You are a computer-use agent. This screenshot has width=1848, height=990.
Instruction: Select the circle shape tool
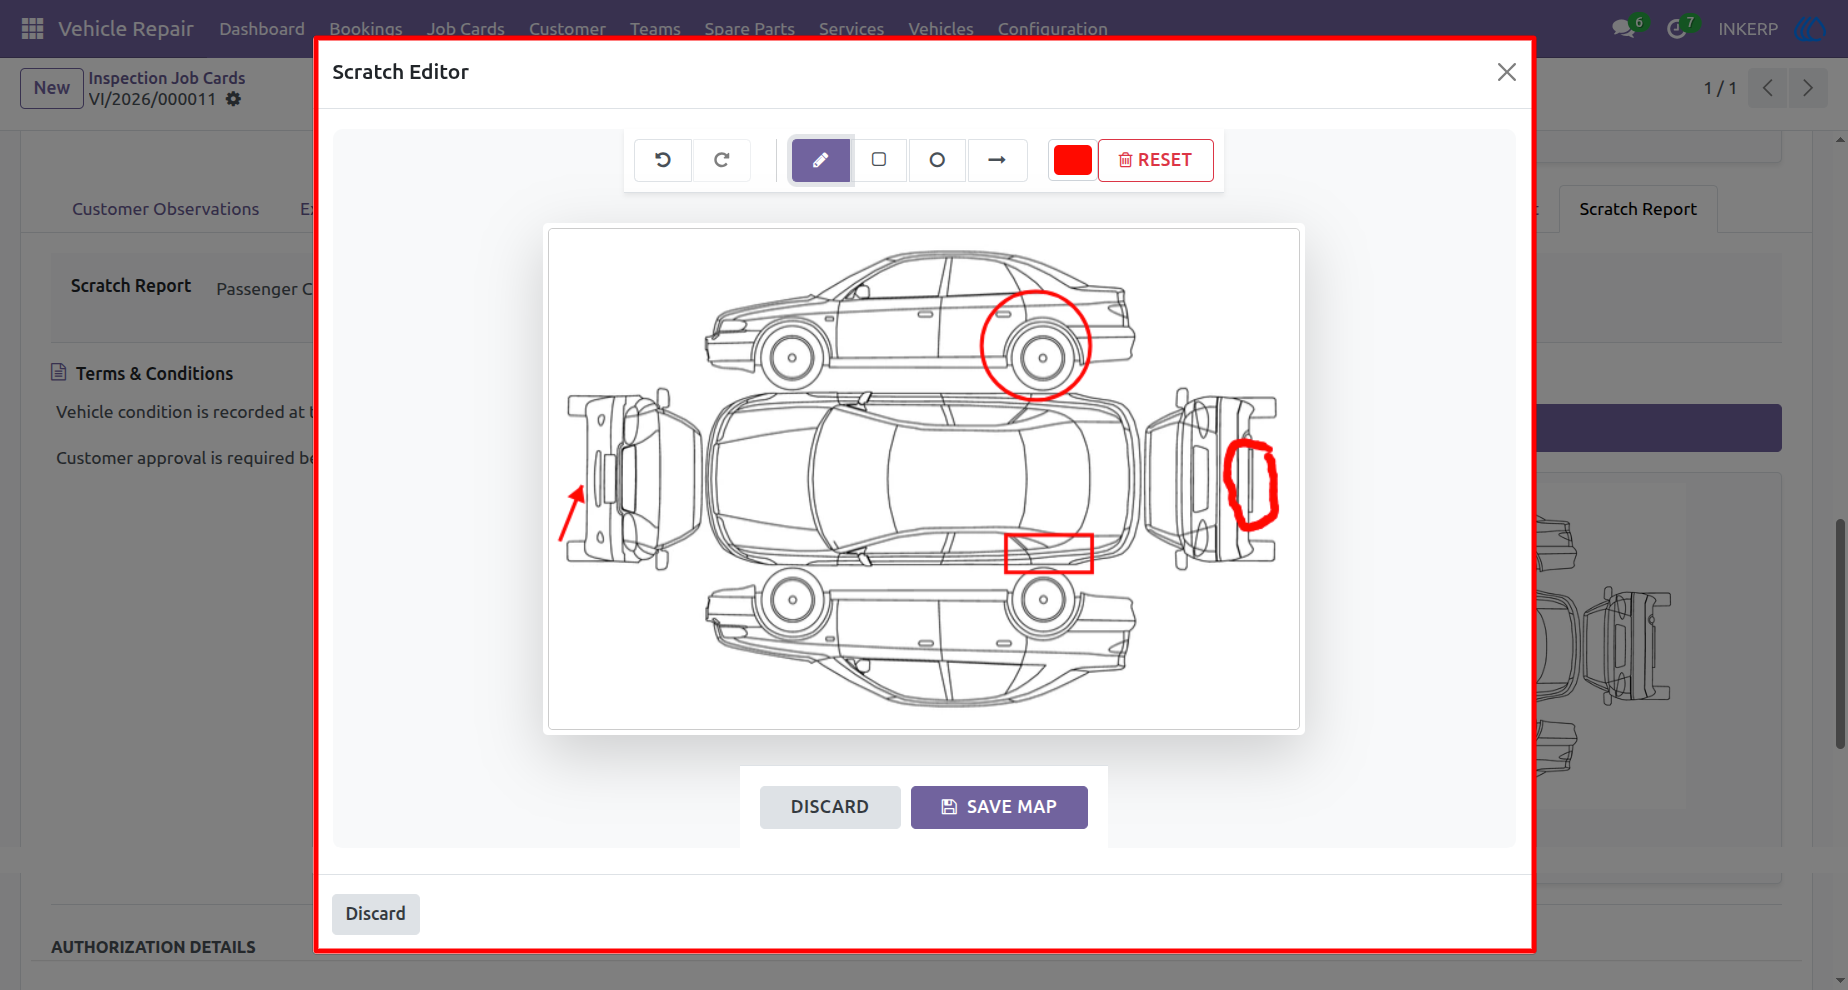pos(937,160)
